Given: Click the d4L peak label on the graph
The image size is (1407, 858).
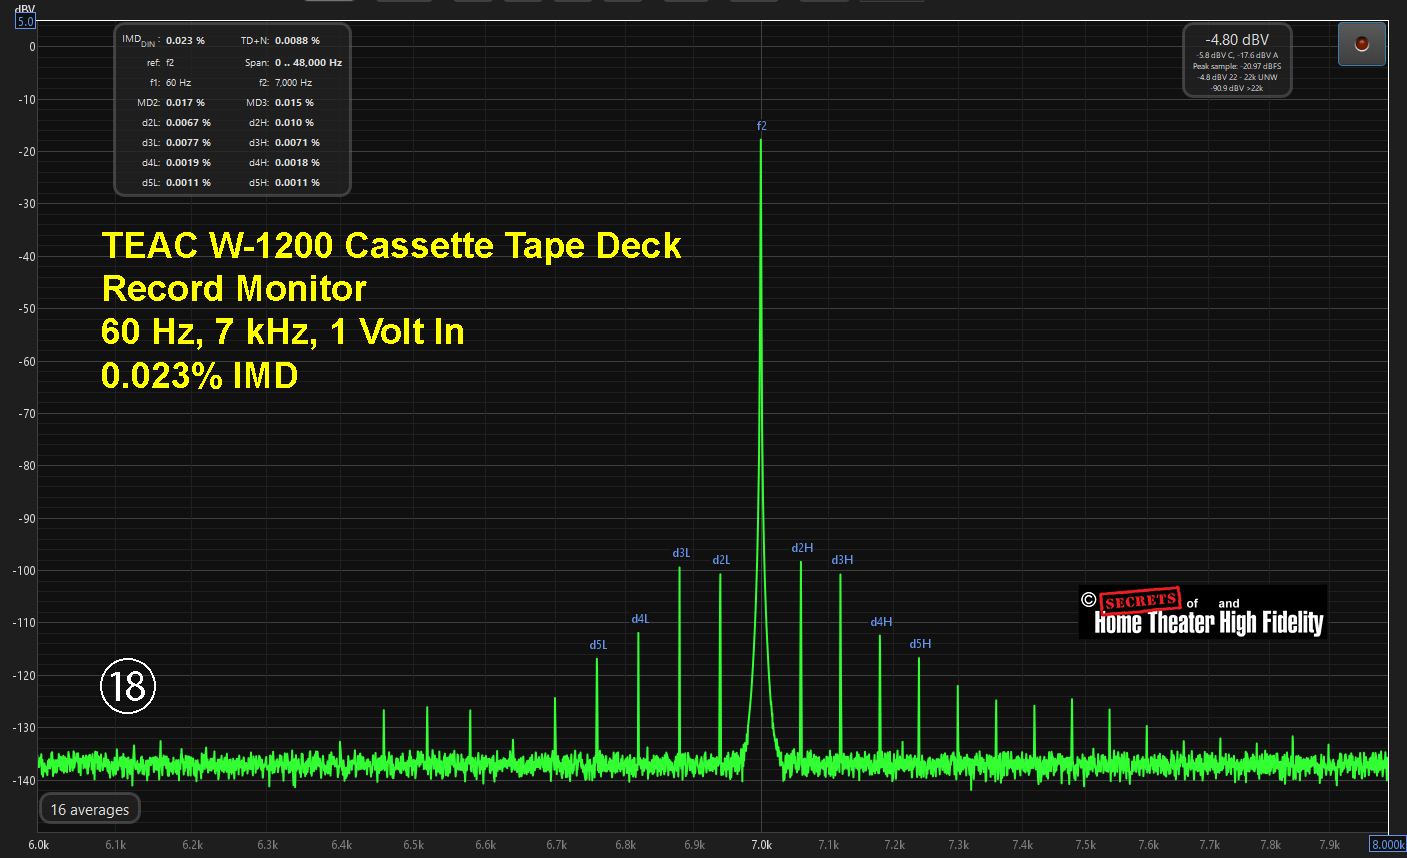Looking at the screenshot, I should point(640,619).
